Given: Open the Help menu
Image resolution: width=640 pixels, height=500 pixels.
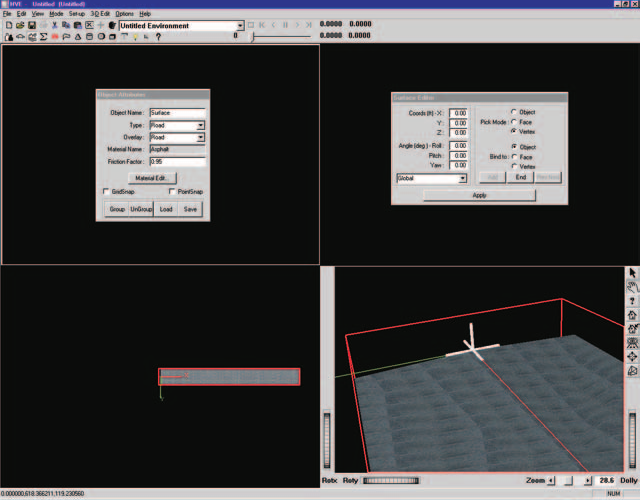Looking at the screenshot, I should coord(145,14).
